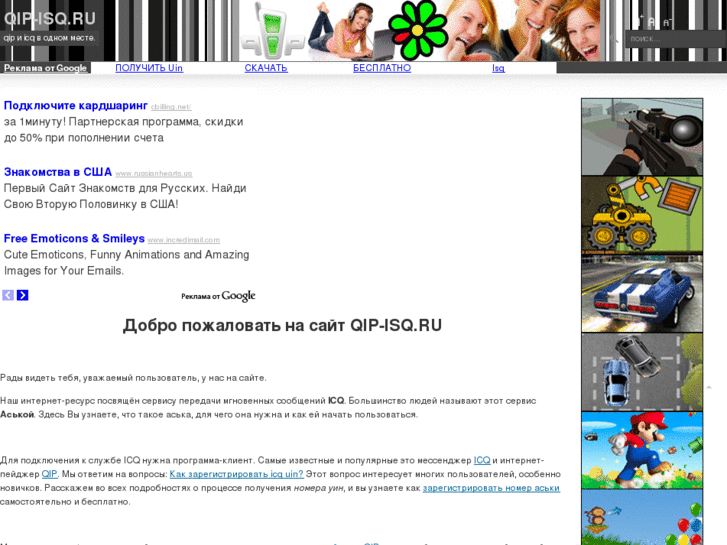Open the monkey balloons game thumbnail

(x=642, y=518)
